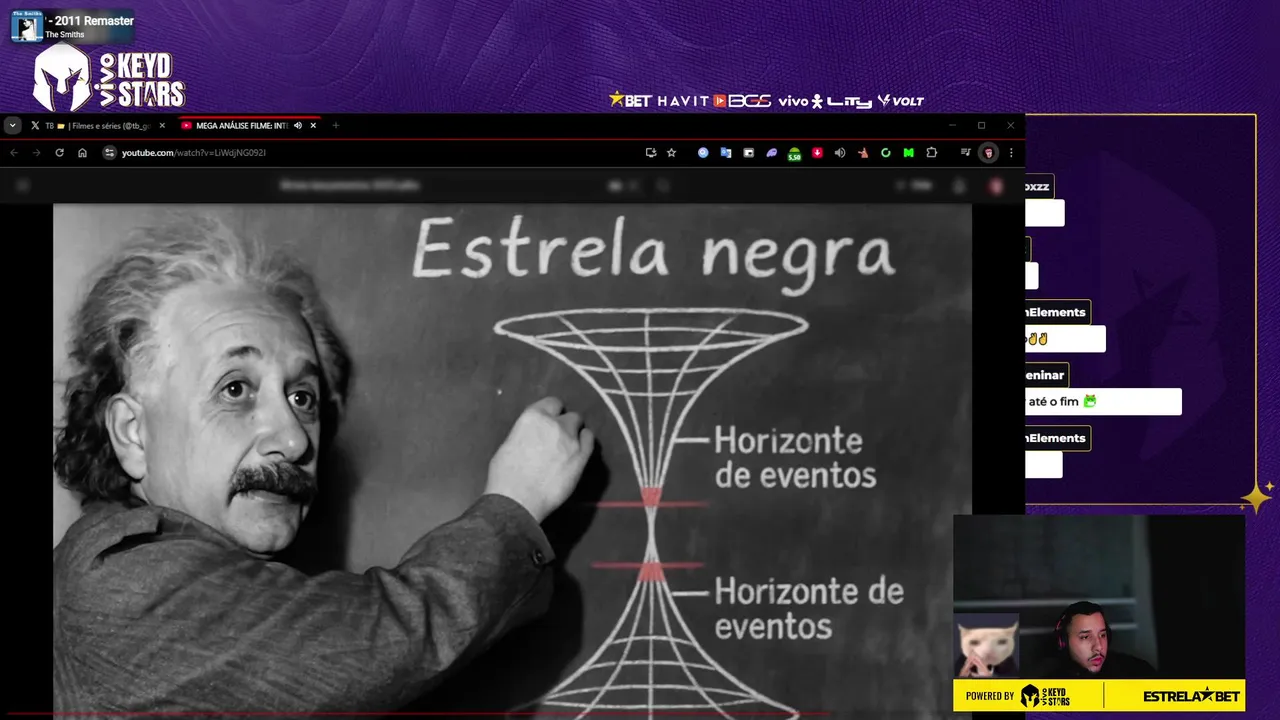1280x720 pixels.
Task: Click the ESTRELABET sponsor logo at top
Action: click(x=630, y=100)
